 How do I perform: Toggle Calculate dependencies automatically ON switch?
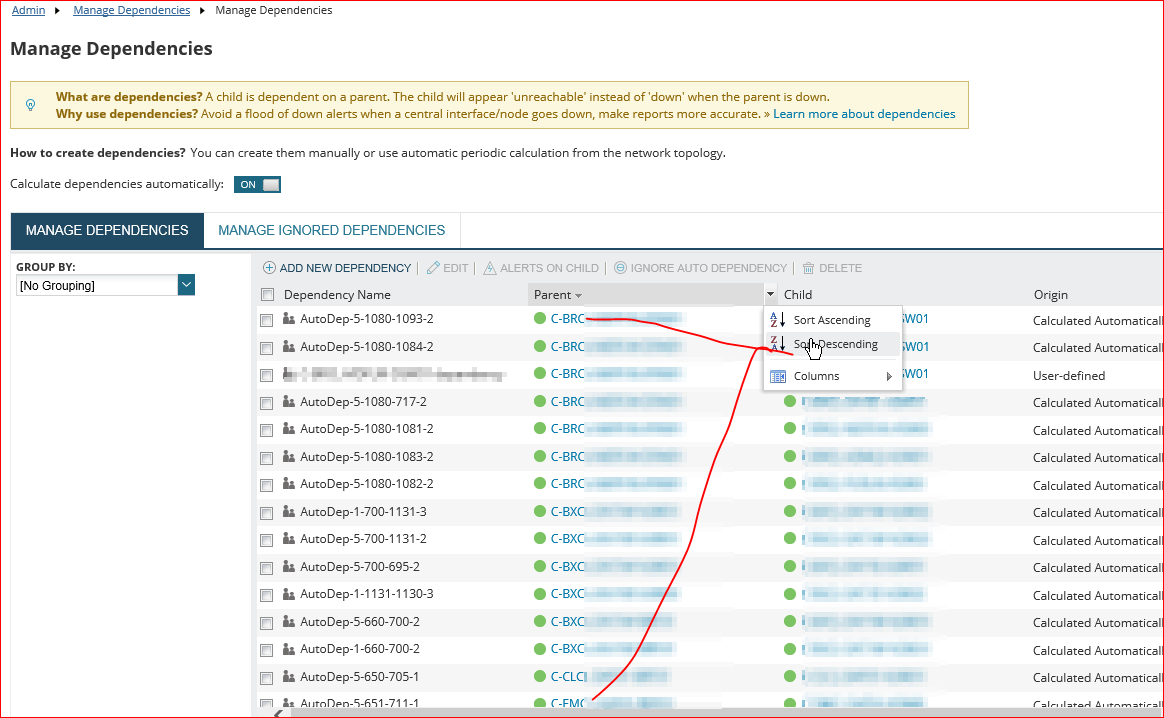coord(258,185)
